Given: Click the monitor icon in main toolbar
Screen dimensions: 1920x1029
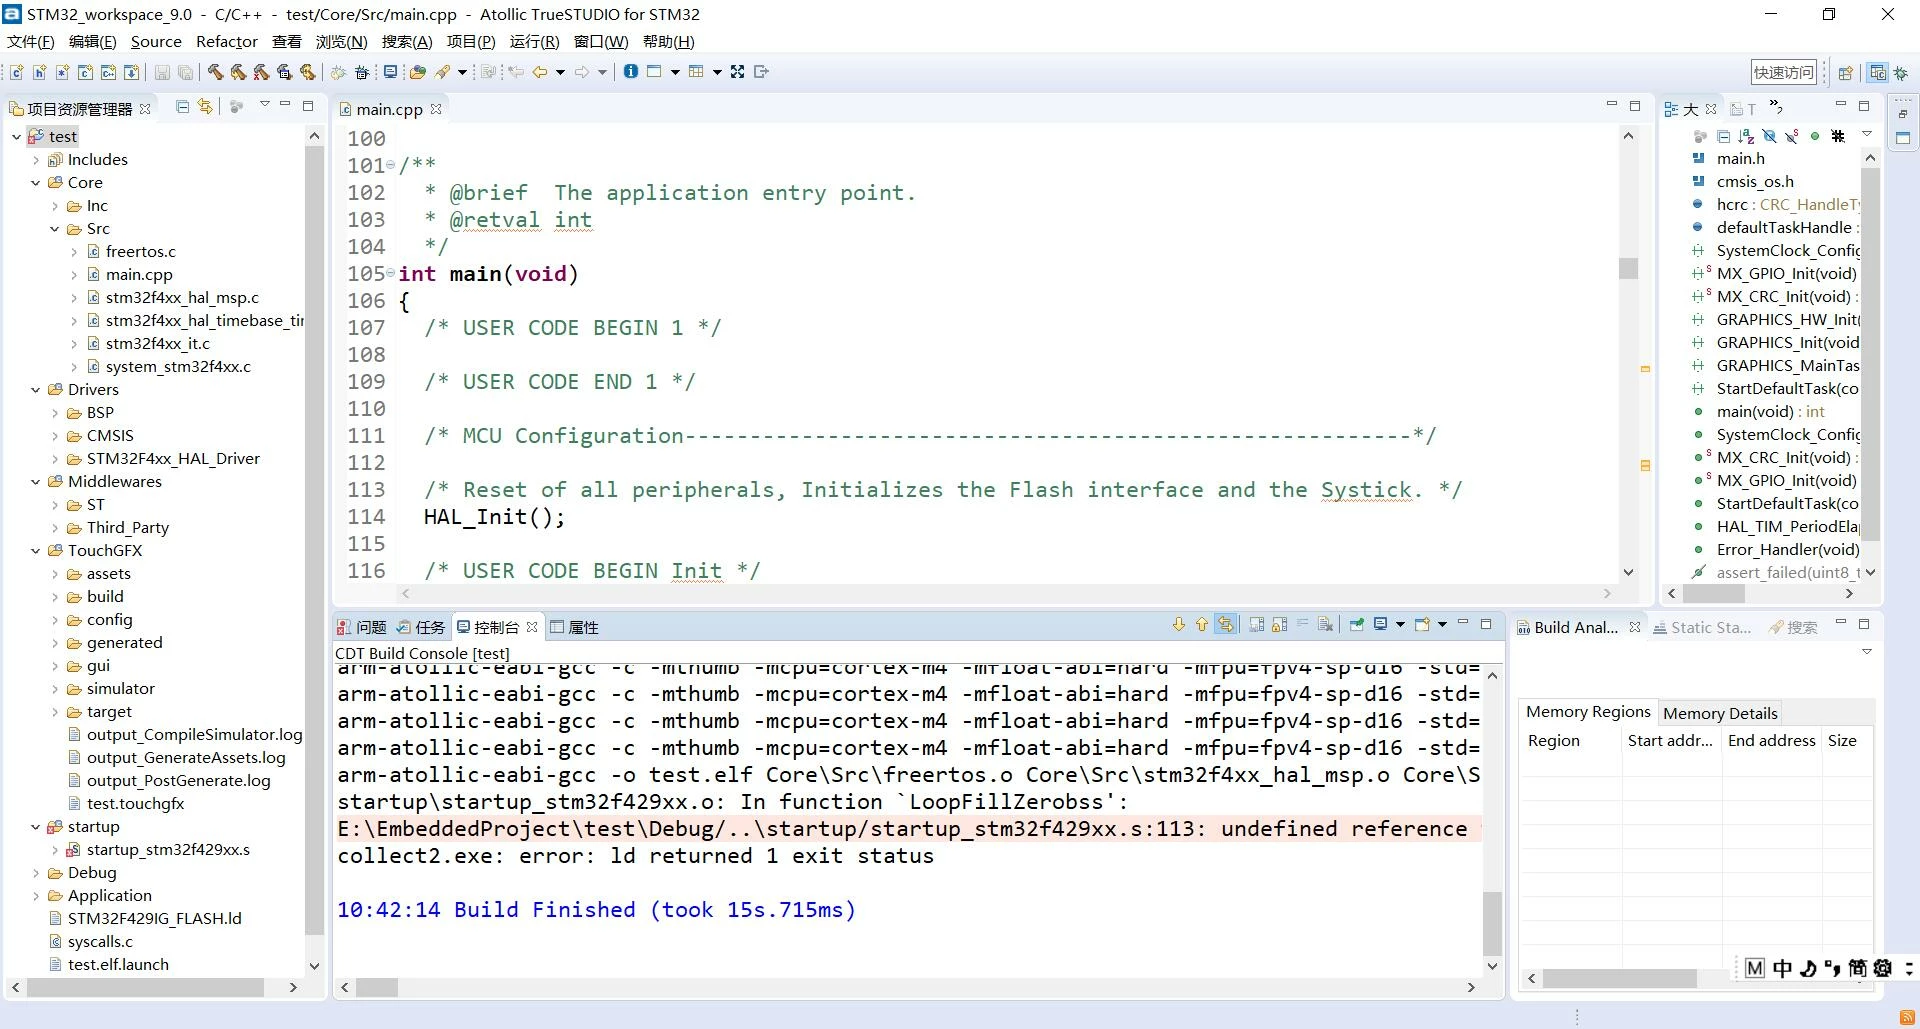Looking at the screenshot, I should pos(391,72).
